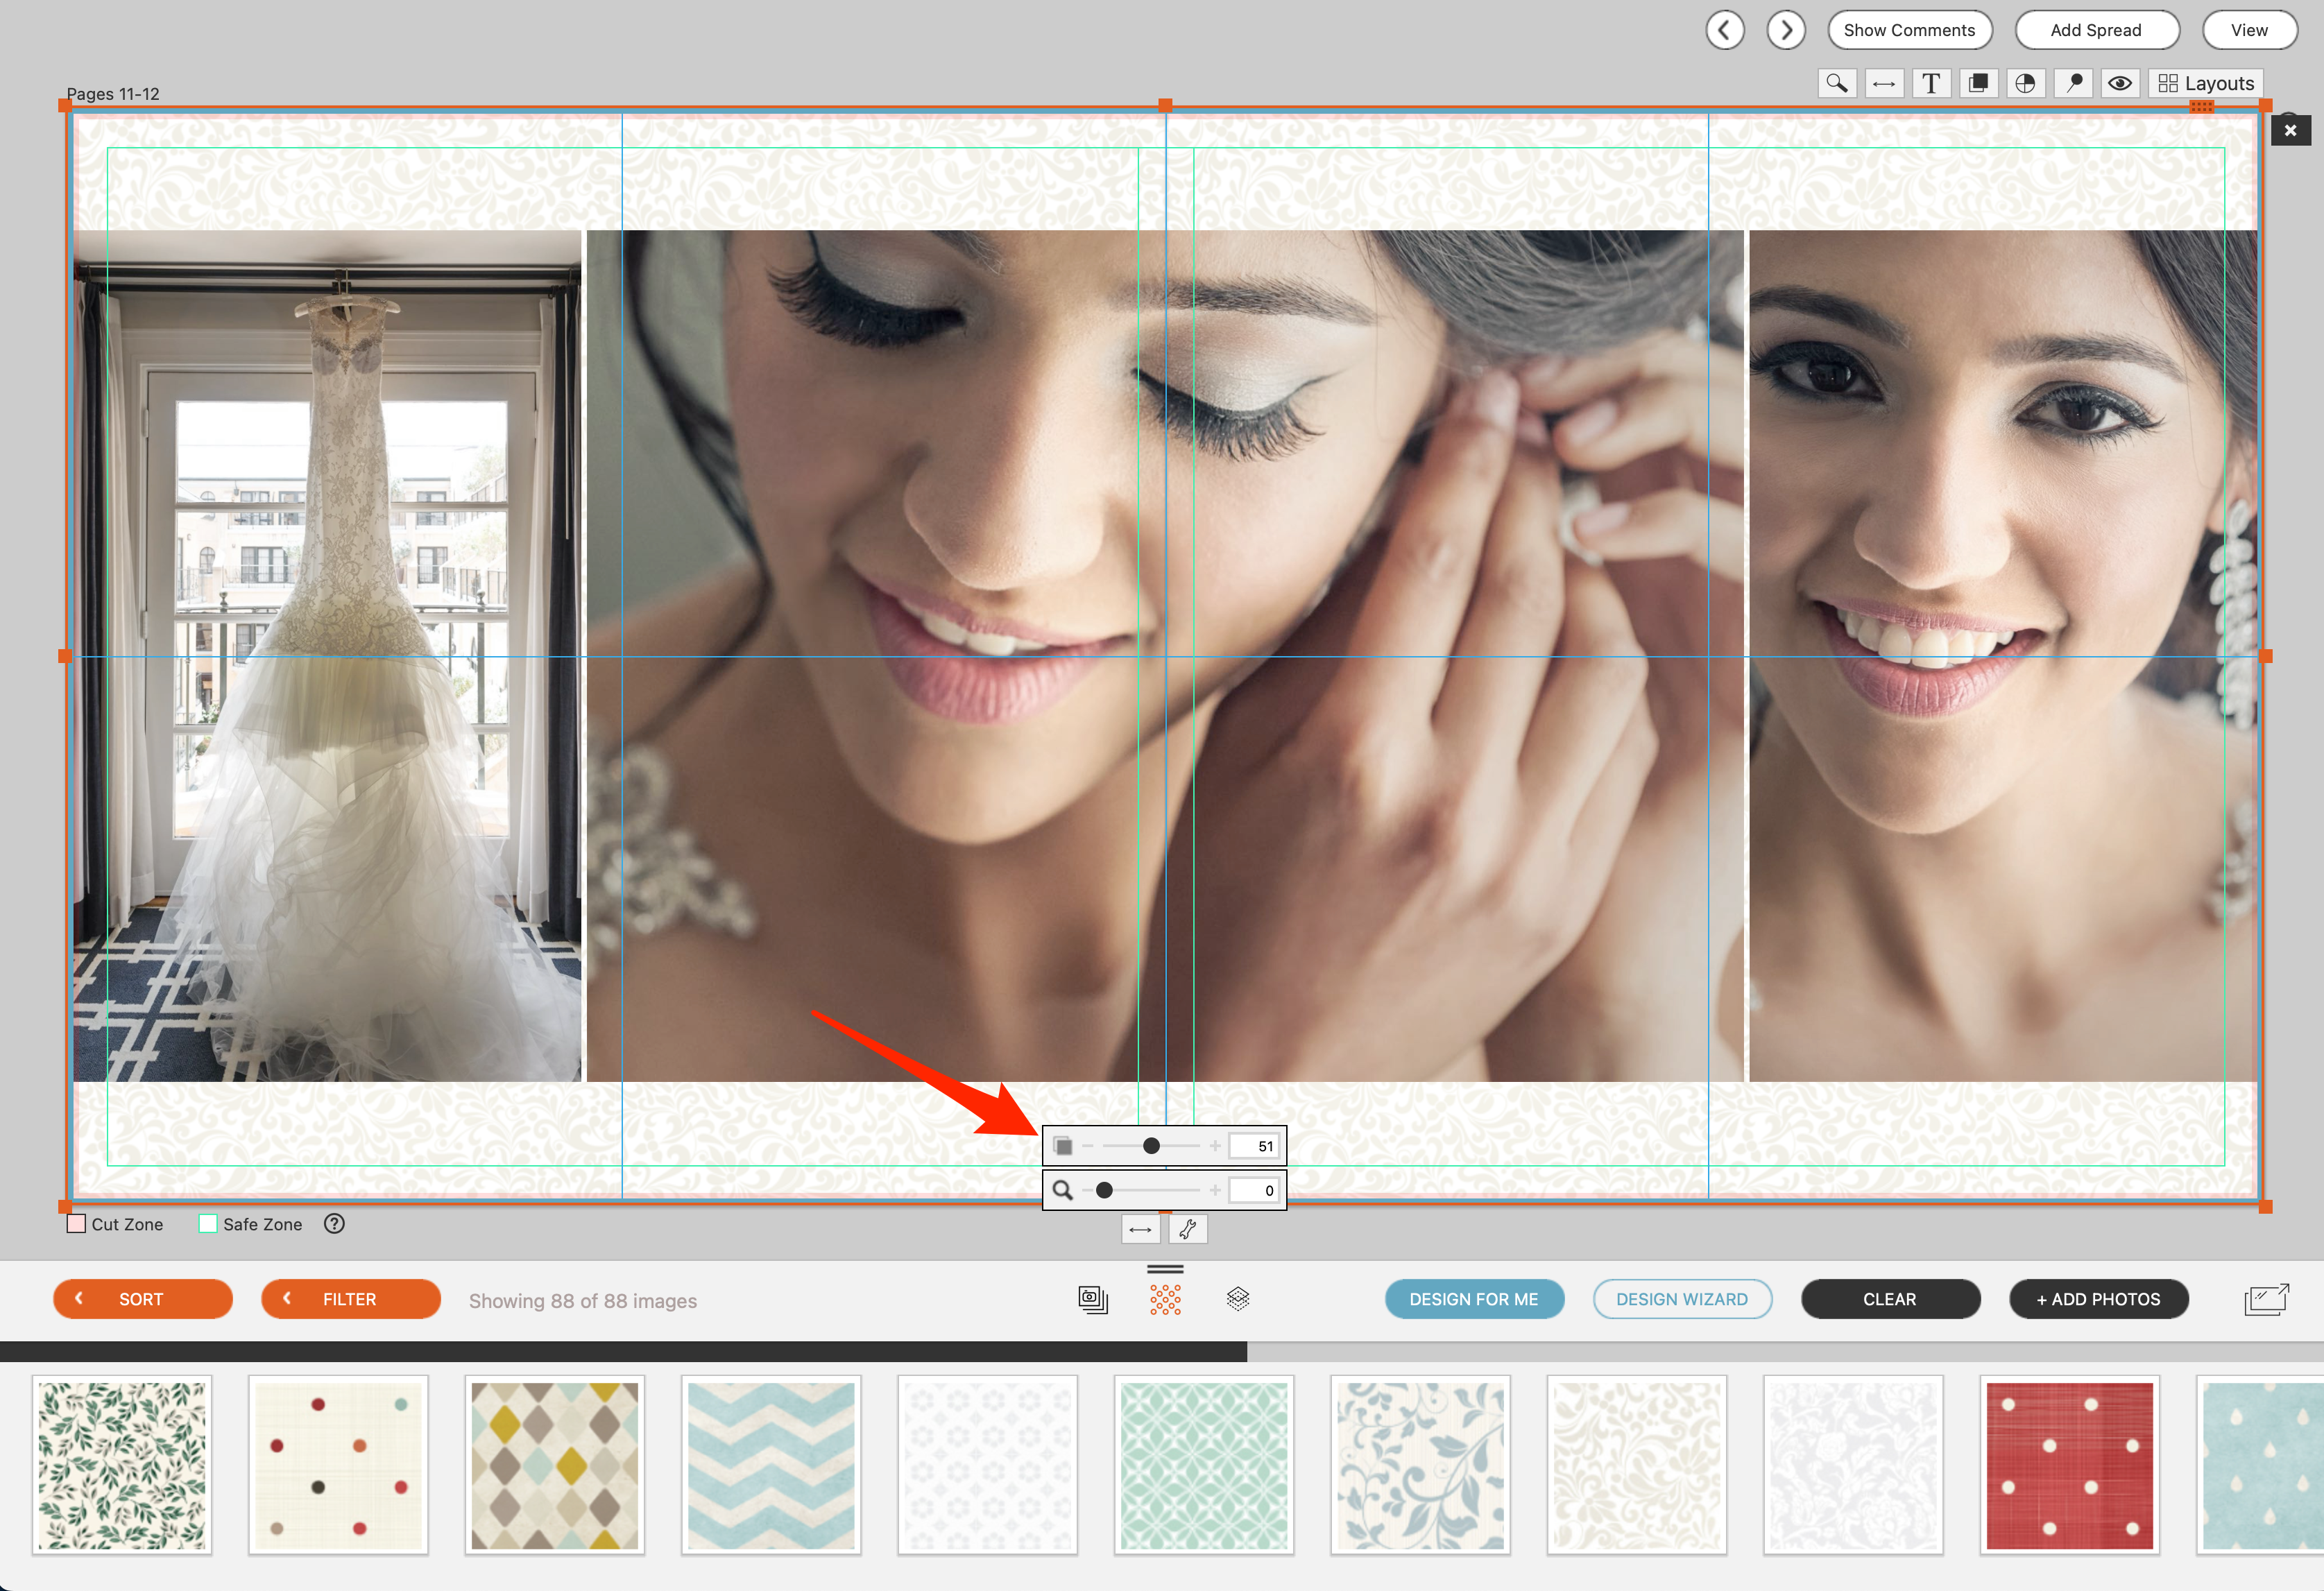Select the Text tool in top toolbar
The height and width of the screenshot is (1591, 2324).
[1930, 84]
